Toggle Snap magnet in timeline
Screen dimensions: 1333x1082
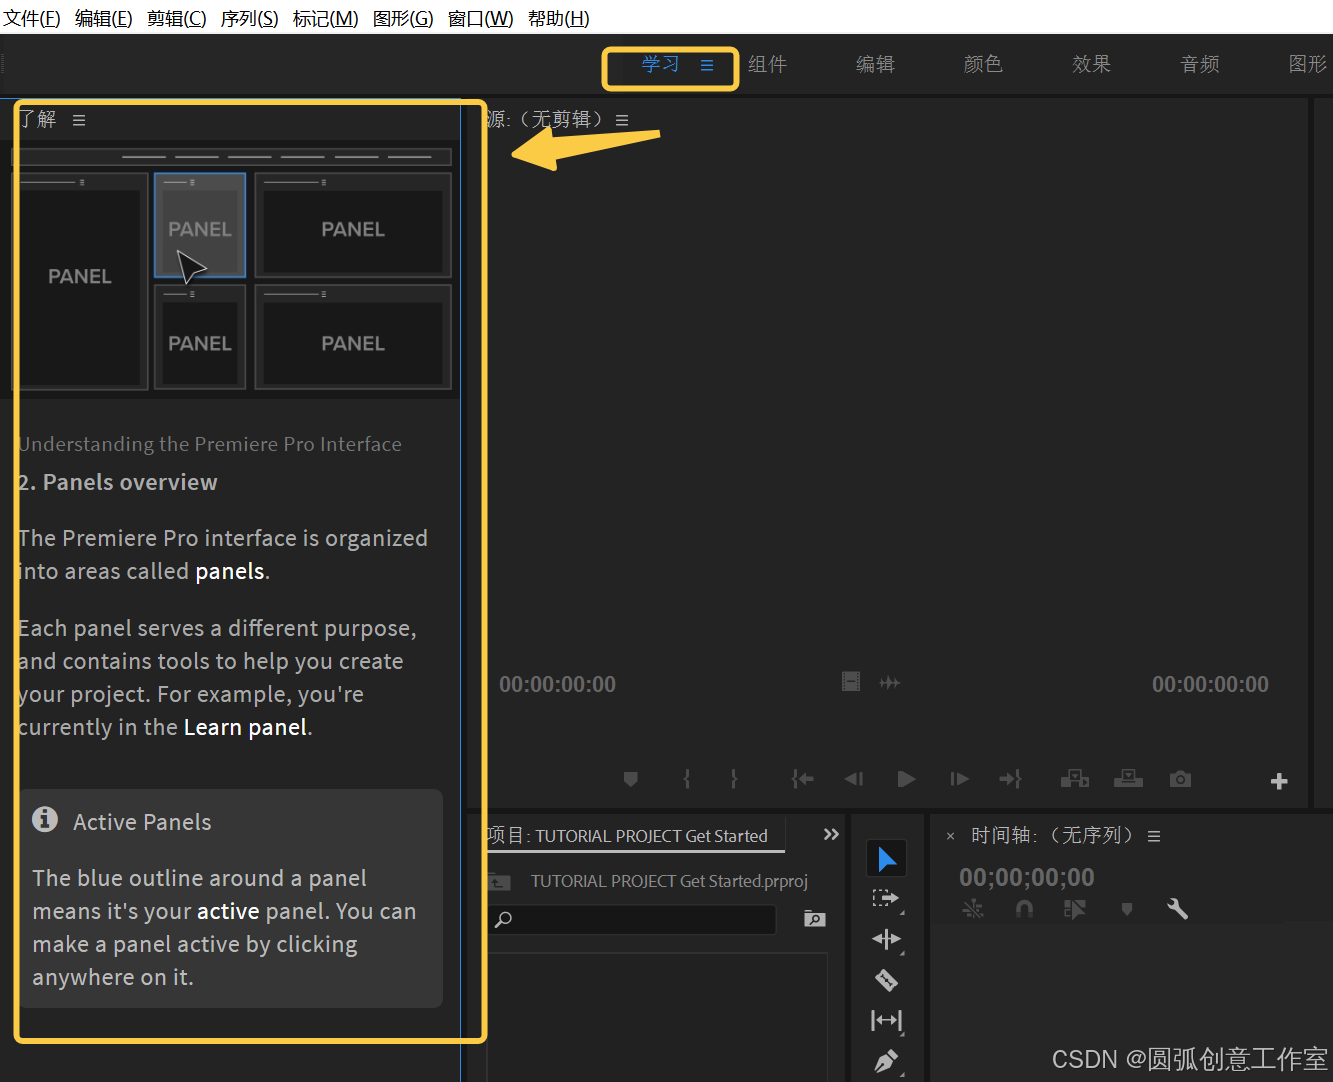1024,909
